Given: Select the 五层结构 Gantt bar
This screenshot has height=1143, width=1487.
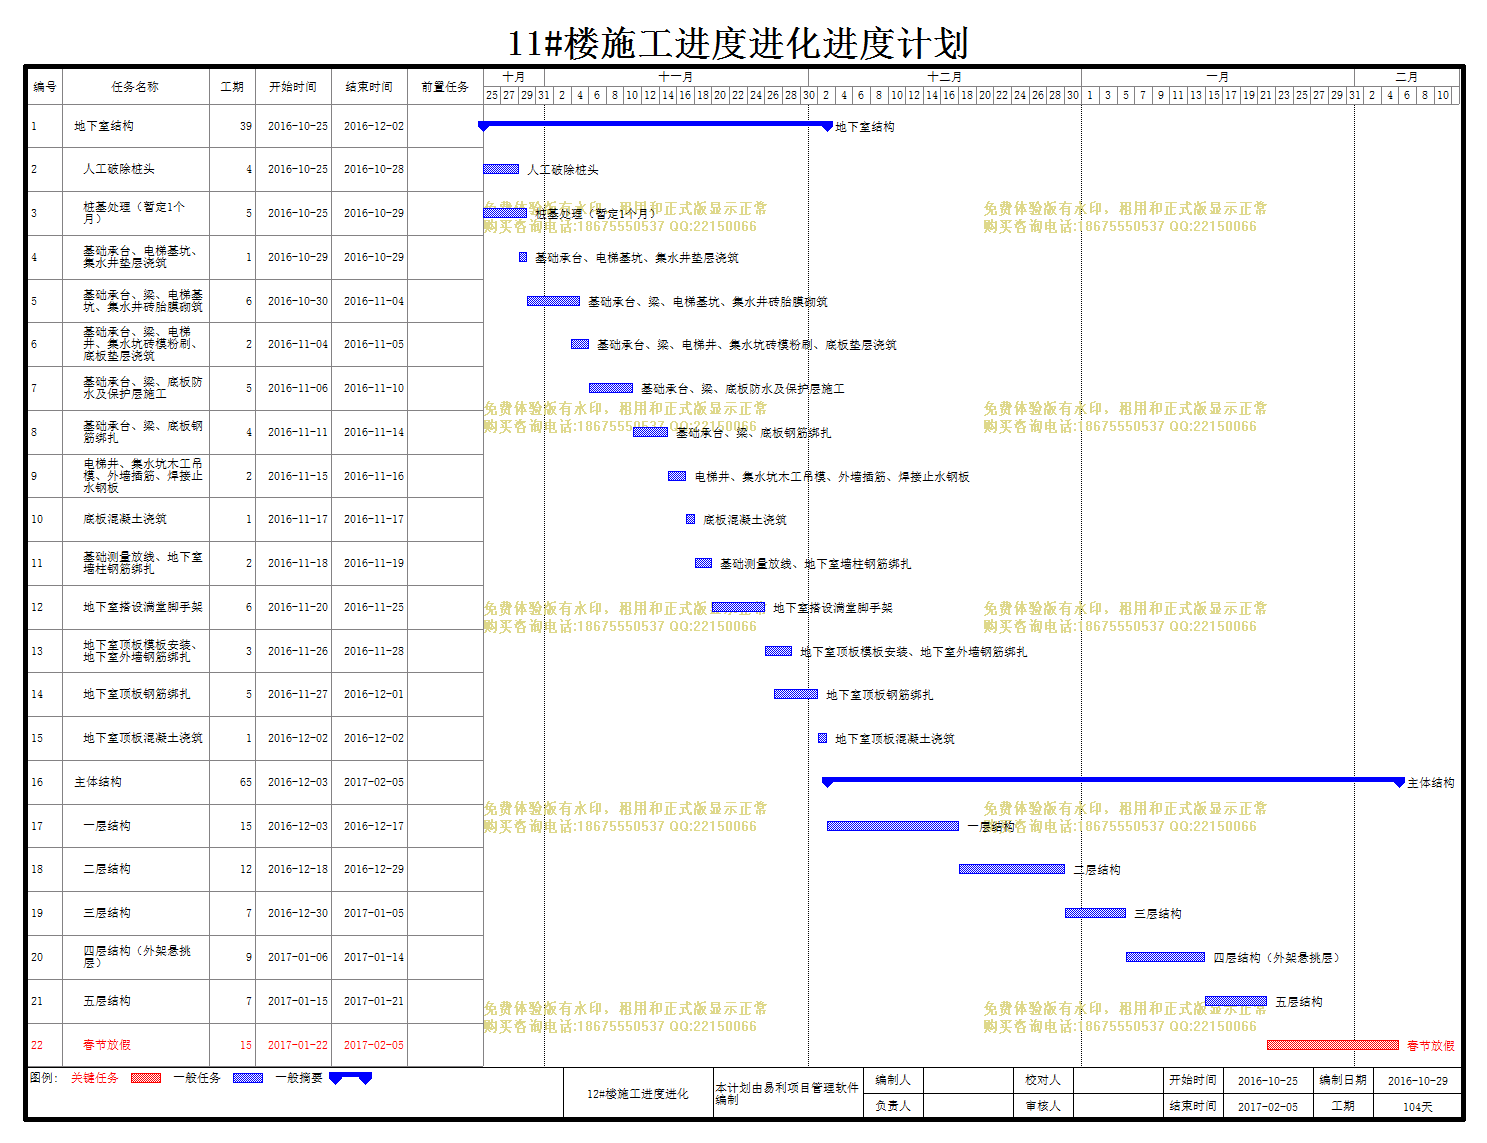Looking at the screenshot, I should [1236, 1001].
